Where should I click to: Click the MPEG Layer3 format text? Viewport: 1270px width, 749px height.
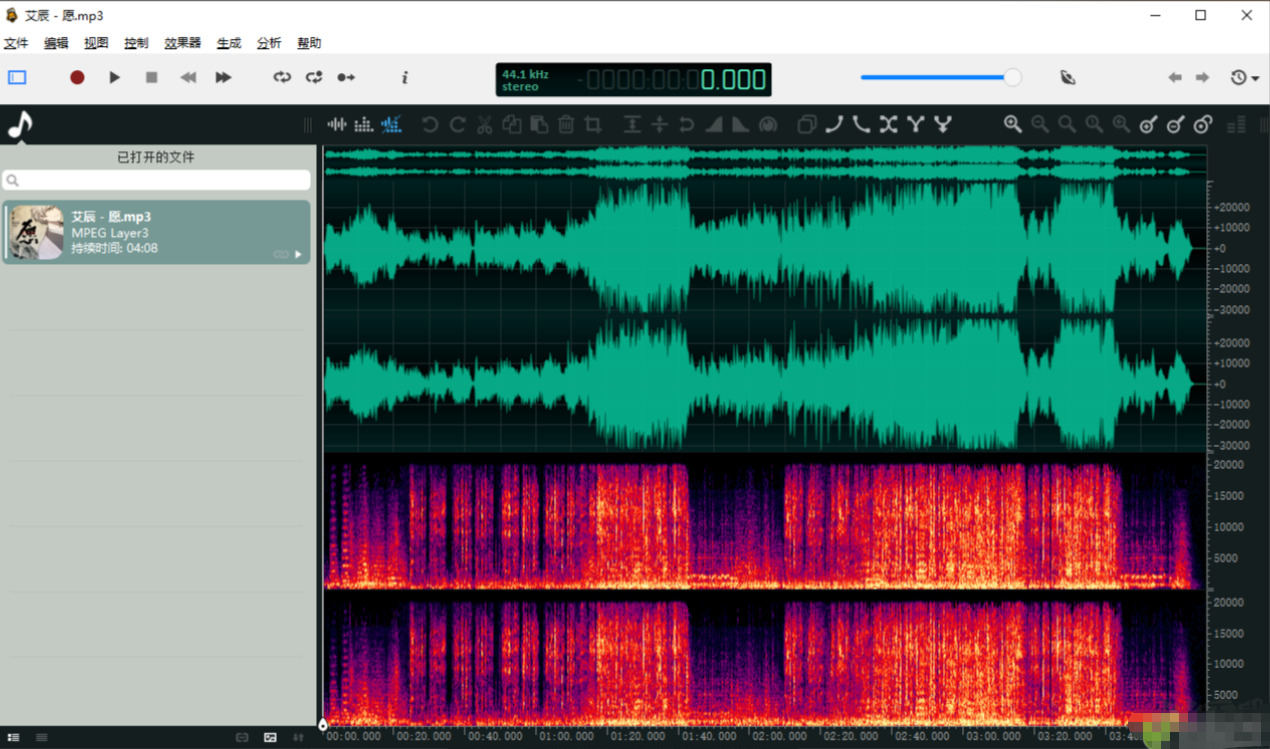110,233
